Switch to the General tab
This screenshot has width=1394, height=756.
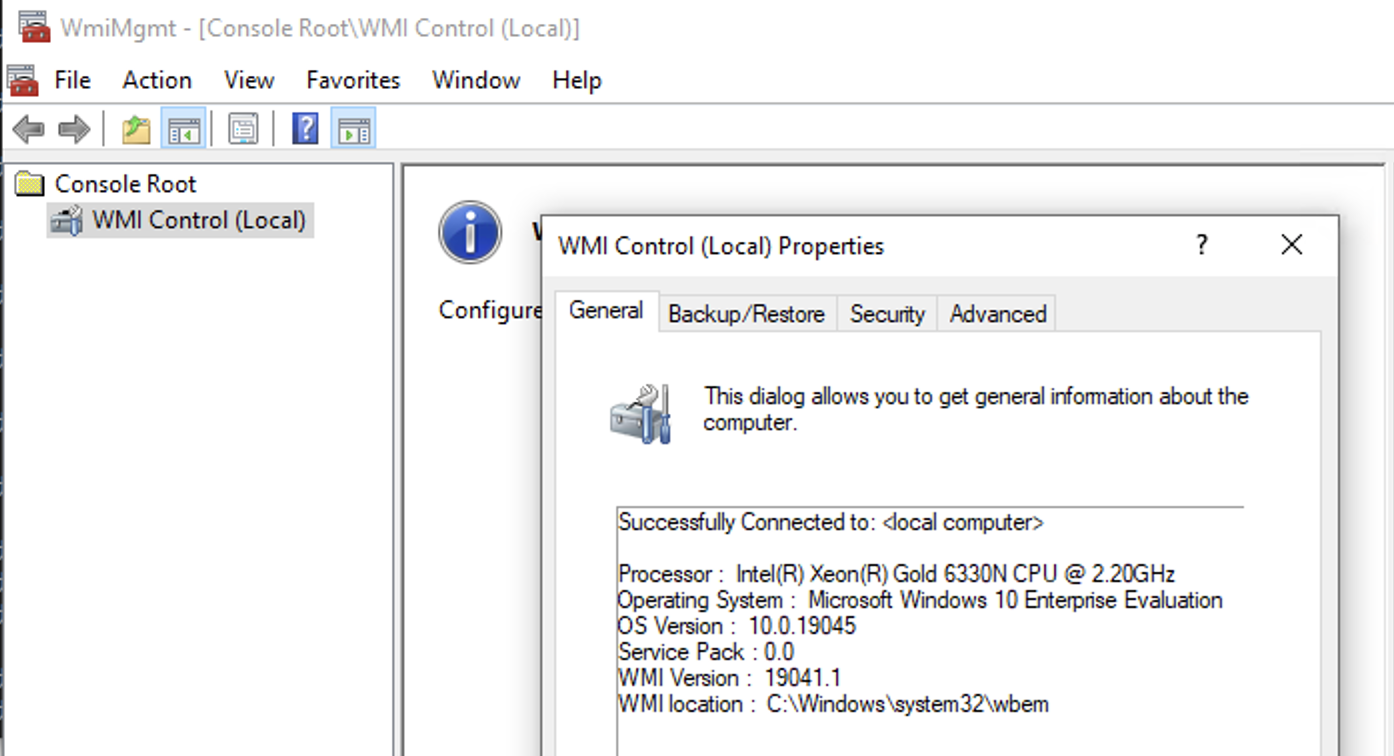click(x=606, y=311)
